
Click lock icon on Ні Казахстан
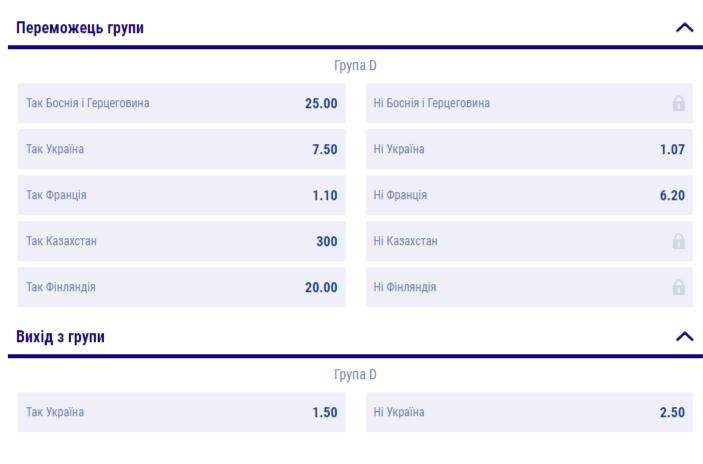click(678, 241)
